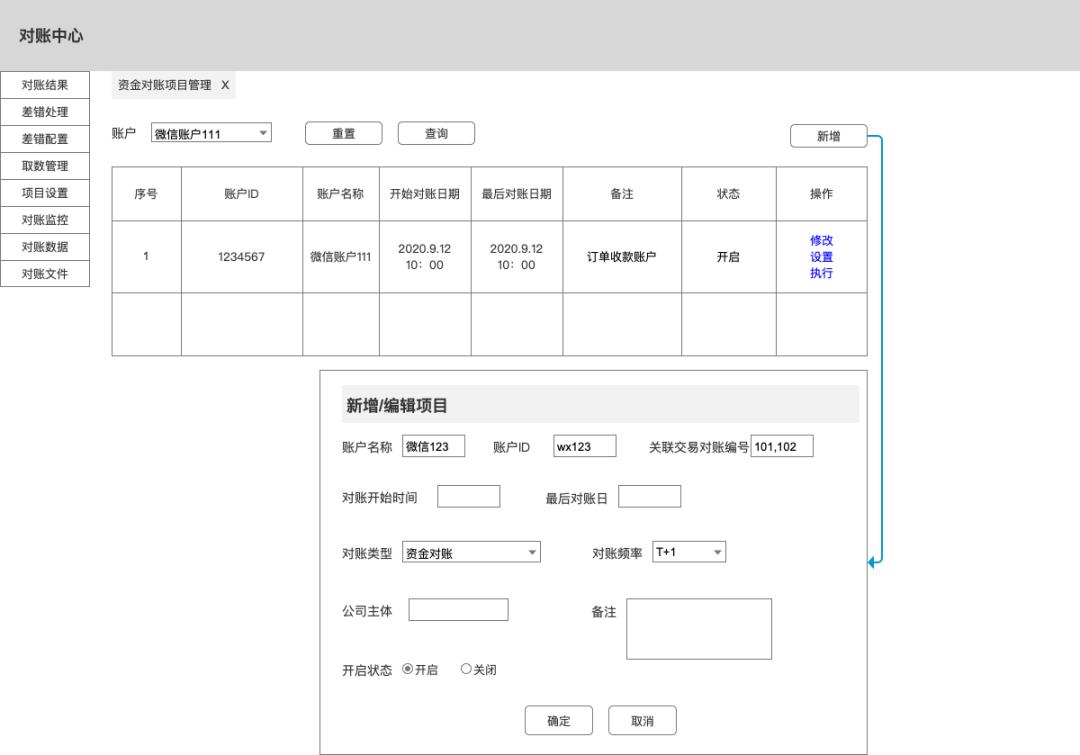The image size is (1080, 755).
Task: Open the 取数管理 page
Action: 44,165
